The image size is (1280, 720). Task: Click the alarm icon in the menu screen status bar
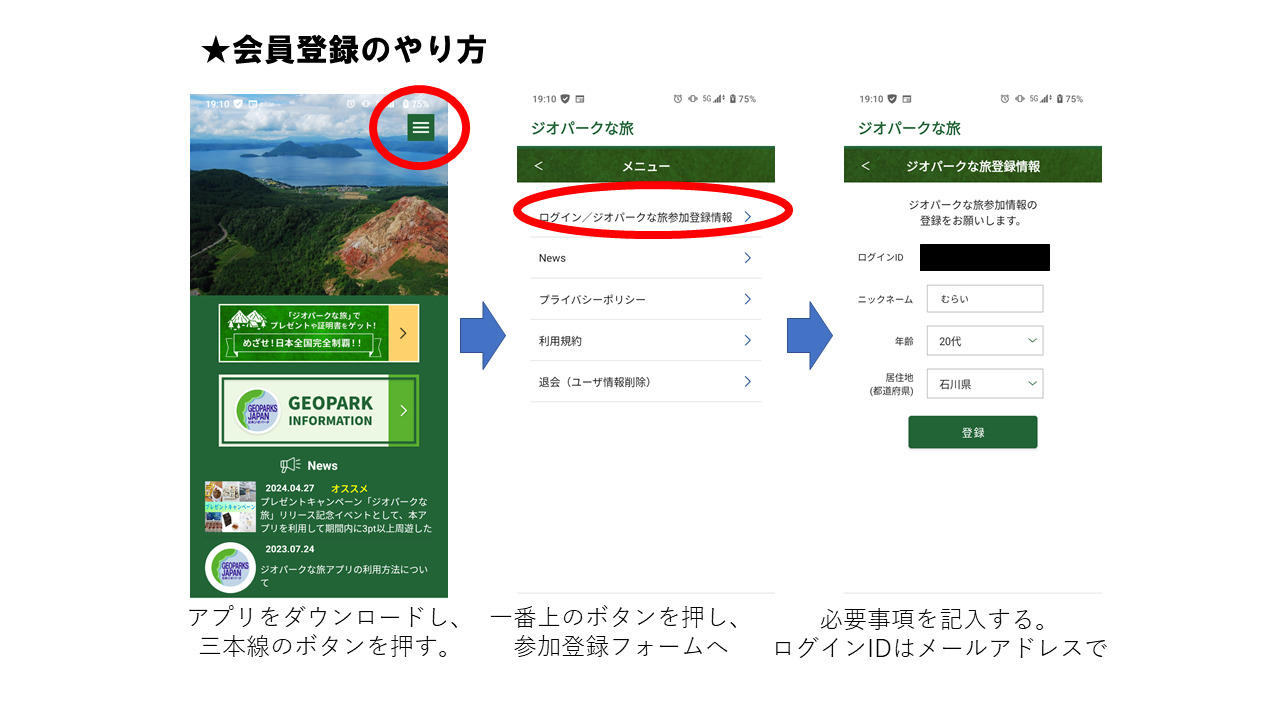coord(677,99)
